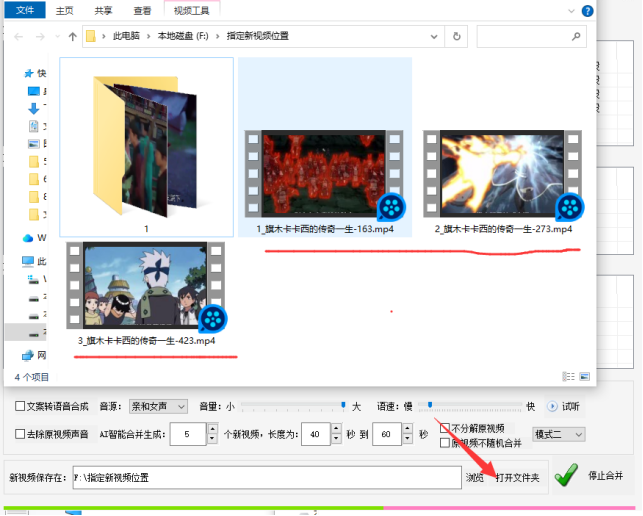Screen dimensions: 643x516
Task: Enable 文案转语音合成 checkbox
Action: coord(20,406)
